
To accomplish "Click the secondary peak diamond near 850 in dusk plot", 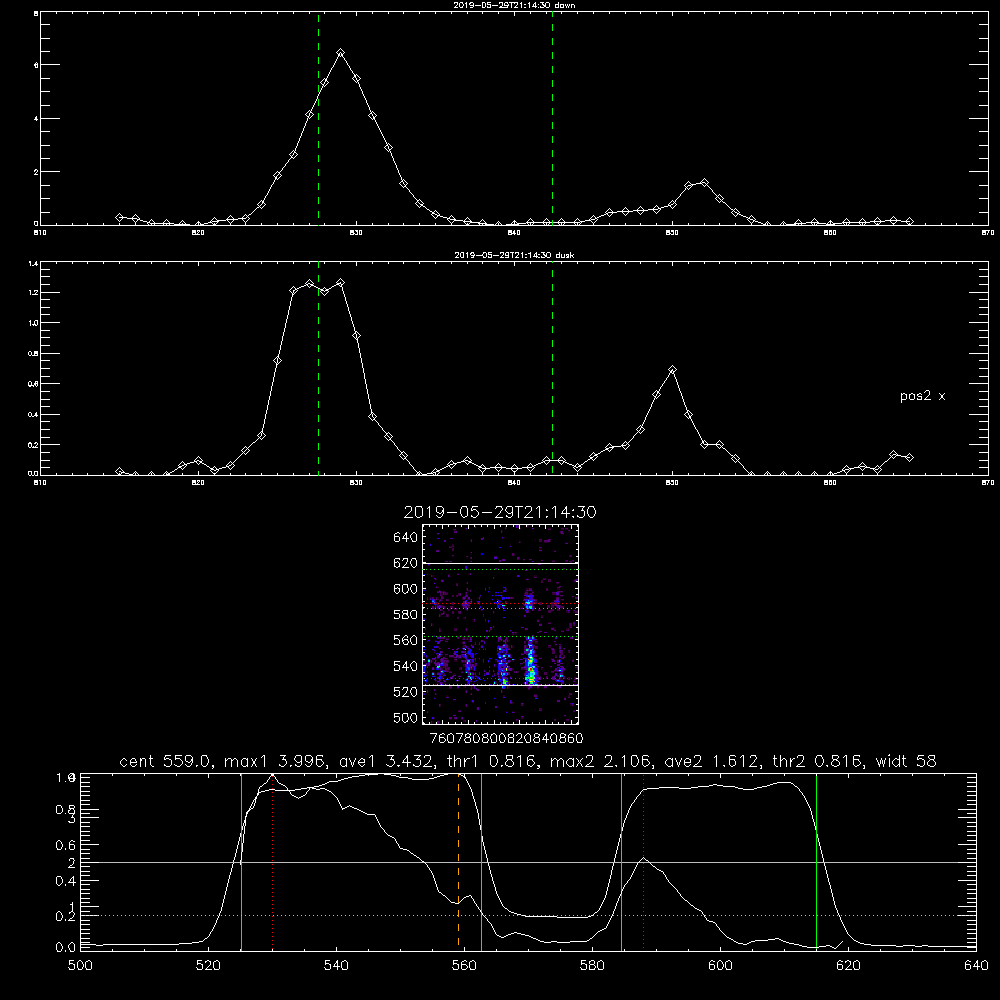I will pos(672,369).
